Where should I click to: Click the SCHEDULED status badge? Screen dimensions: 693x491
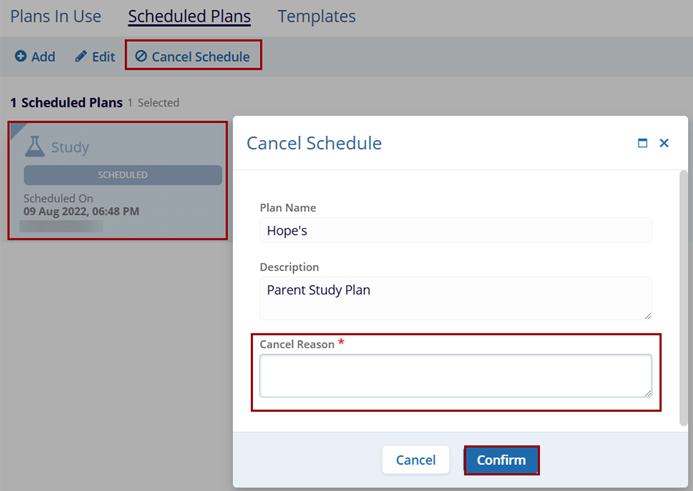click(x=123, y=175)
